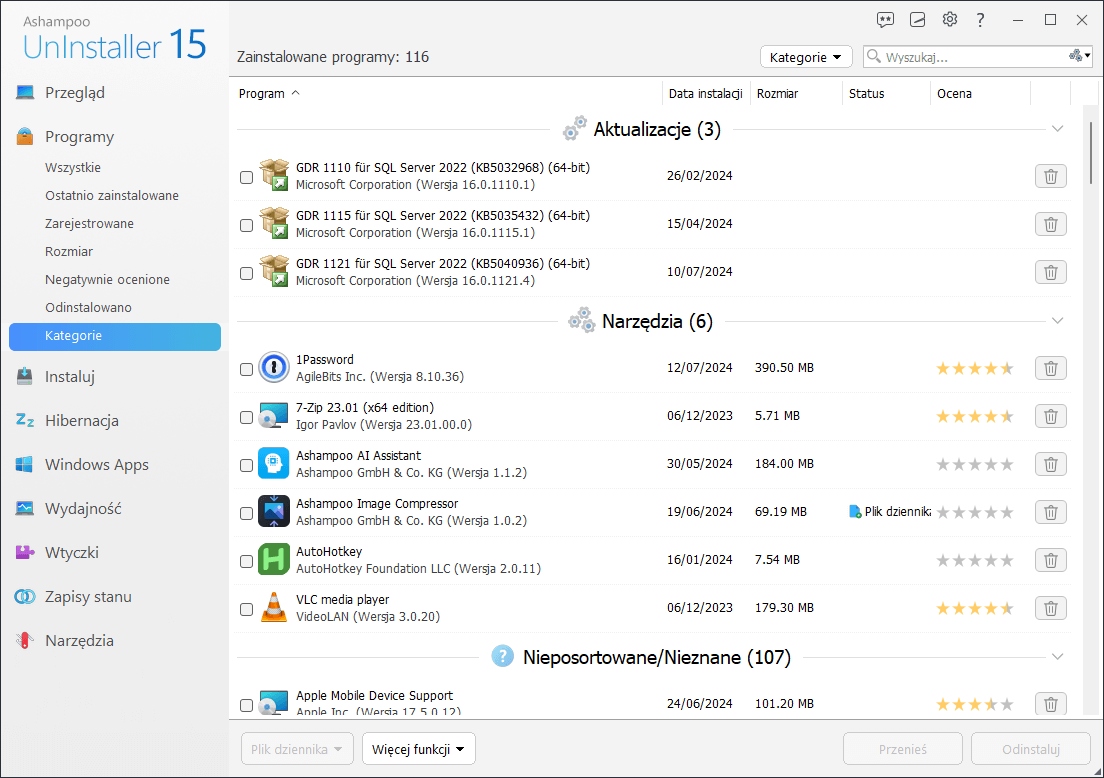1104x778 pixels.
Task: Open the Kategorie dropdown filter
Action: pyautogui.click(x=805, y=57)
